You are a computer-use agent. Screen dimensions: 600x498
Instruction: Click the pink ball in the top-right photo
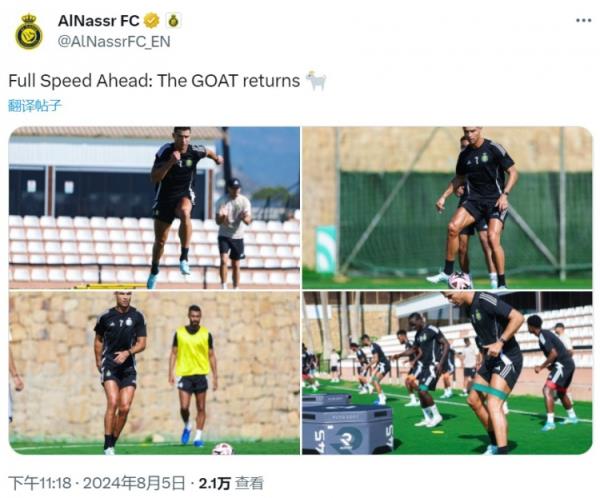[460, 280]
